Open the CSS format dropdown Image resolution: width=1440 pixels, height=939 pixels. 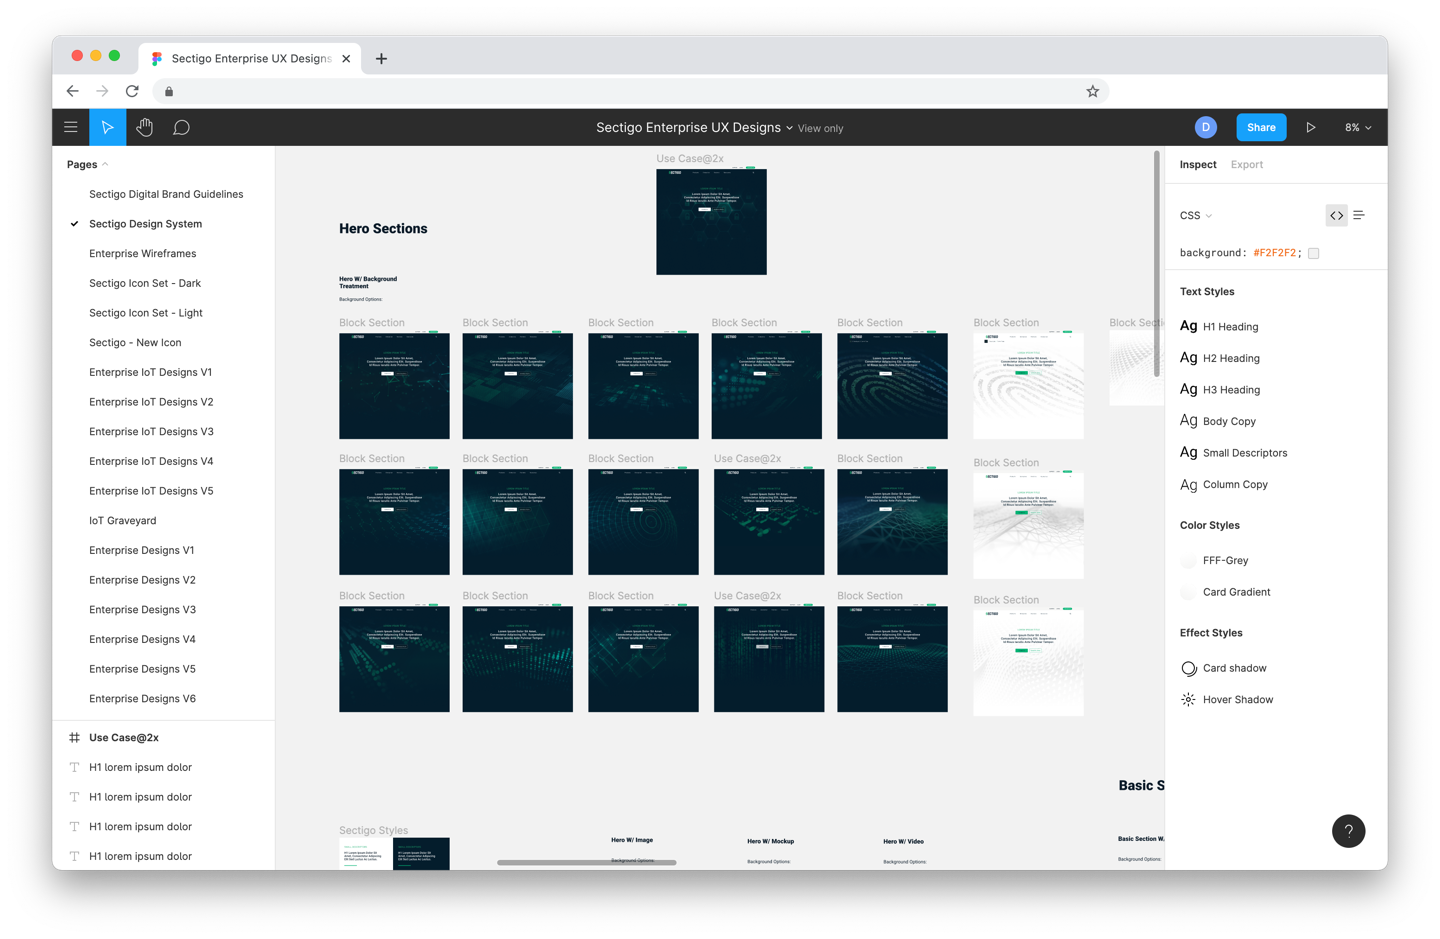click(1196, 215)
